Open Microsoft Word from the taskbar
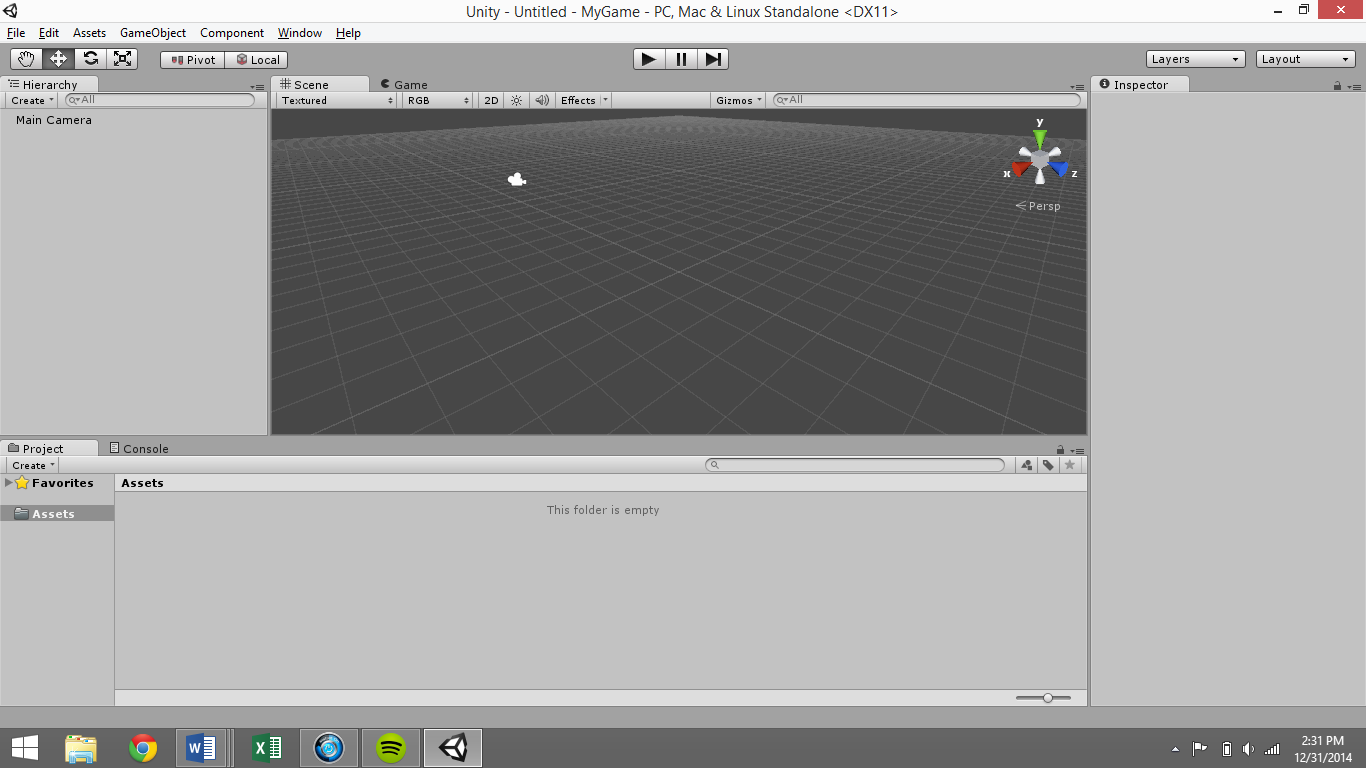 pos(203,748)
